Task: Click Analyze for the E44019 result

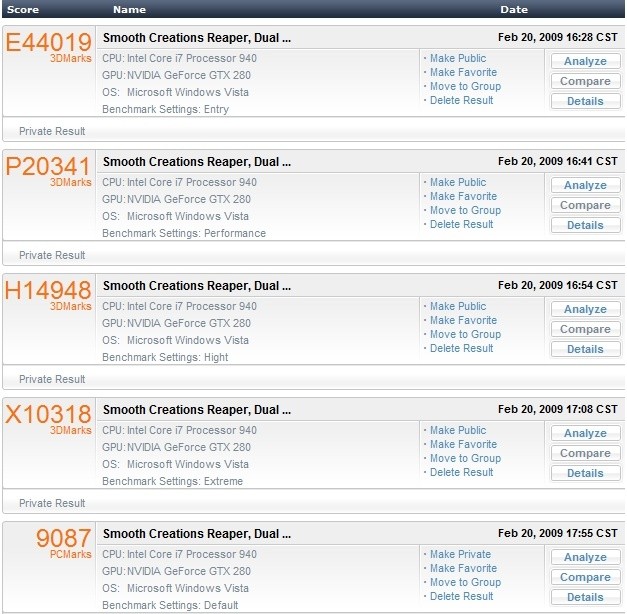Action: (x=585, y=61)
